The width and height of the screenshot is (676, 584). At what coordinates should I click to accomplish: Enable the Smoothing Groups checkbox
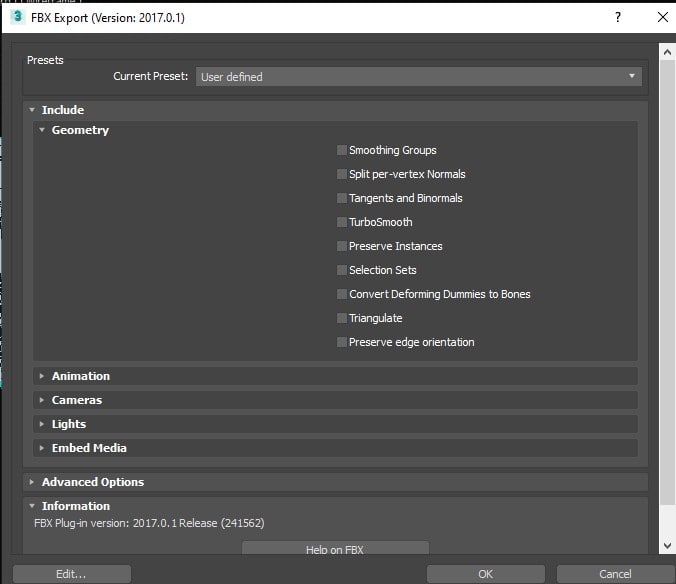click(341, 150)
